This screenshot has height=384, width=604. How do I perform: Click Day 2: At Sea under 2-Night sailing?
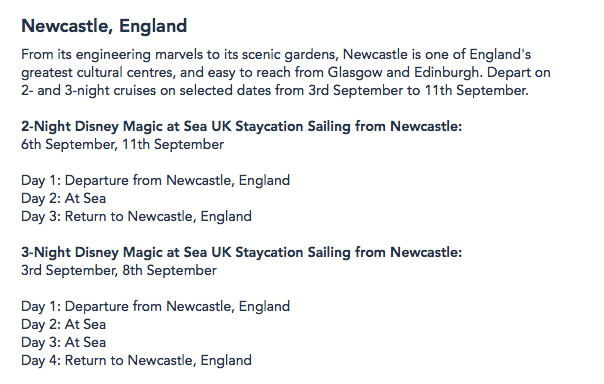click(64, 198)
